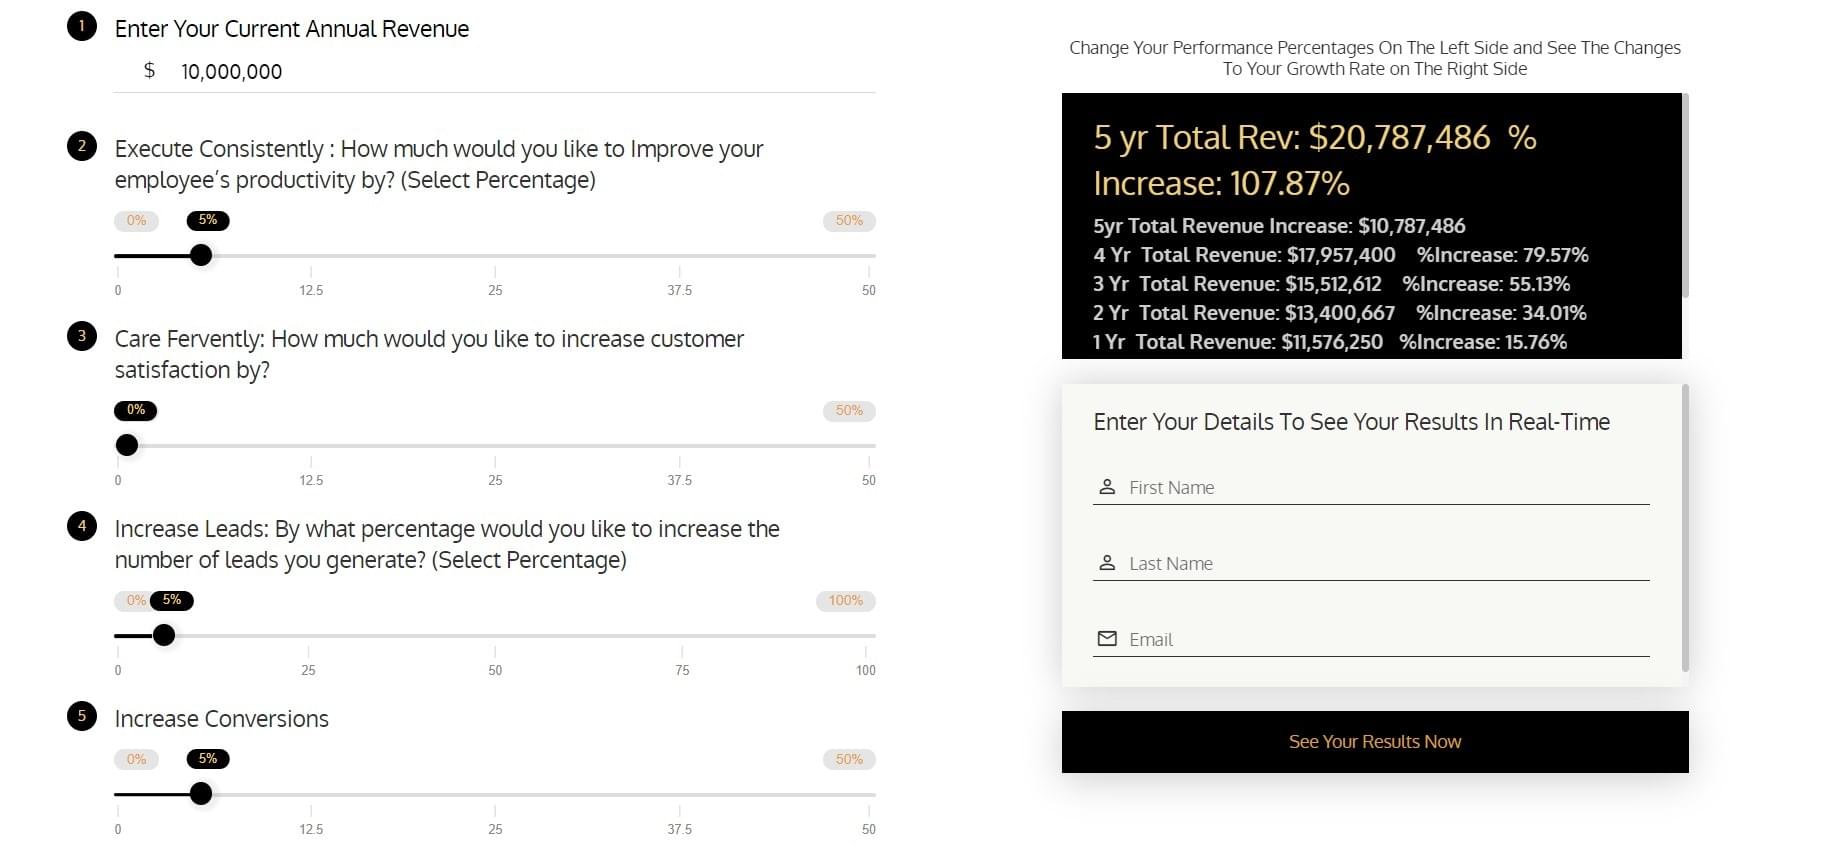Click the envelope icon beside Email
Viewport: 1828px width, 856px height.
(1107, 639)
